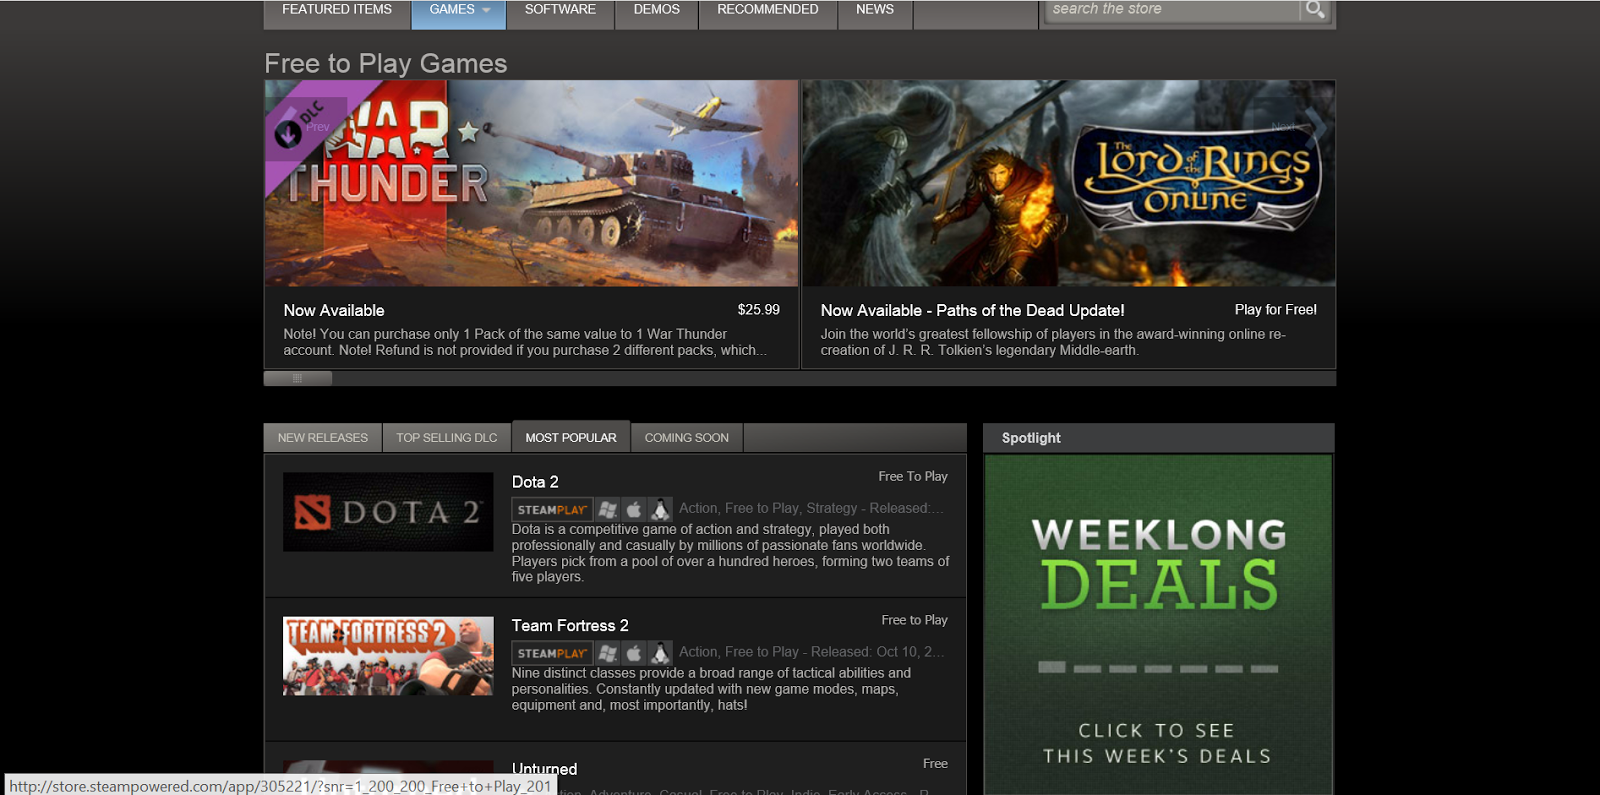This screenshot has height=795, width=1600.
Task: Click the Linux icon for Team Fortress 2
Action: pyautogui.click(x=660, y=653)
